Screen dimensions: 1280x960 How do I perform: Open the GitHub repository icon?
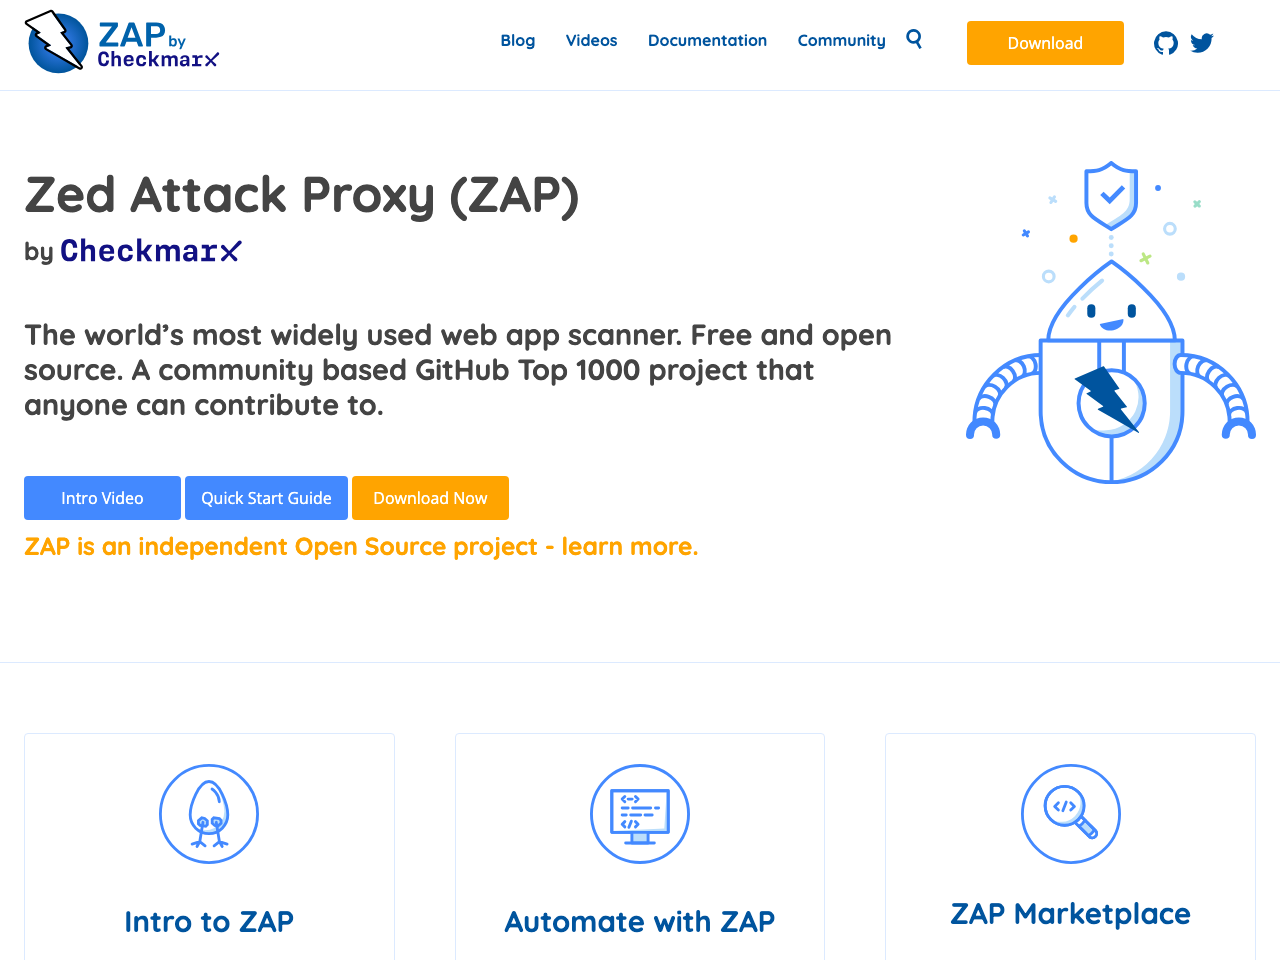pos(1165,42)
